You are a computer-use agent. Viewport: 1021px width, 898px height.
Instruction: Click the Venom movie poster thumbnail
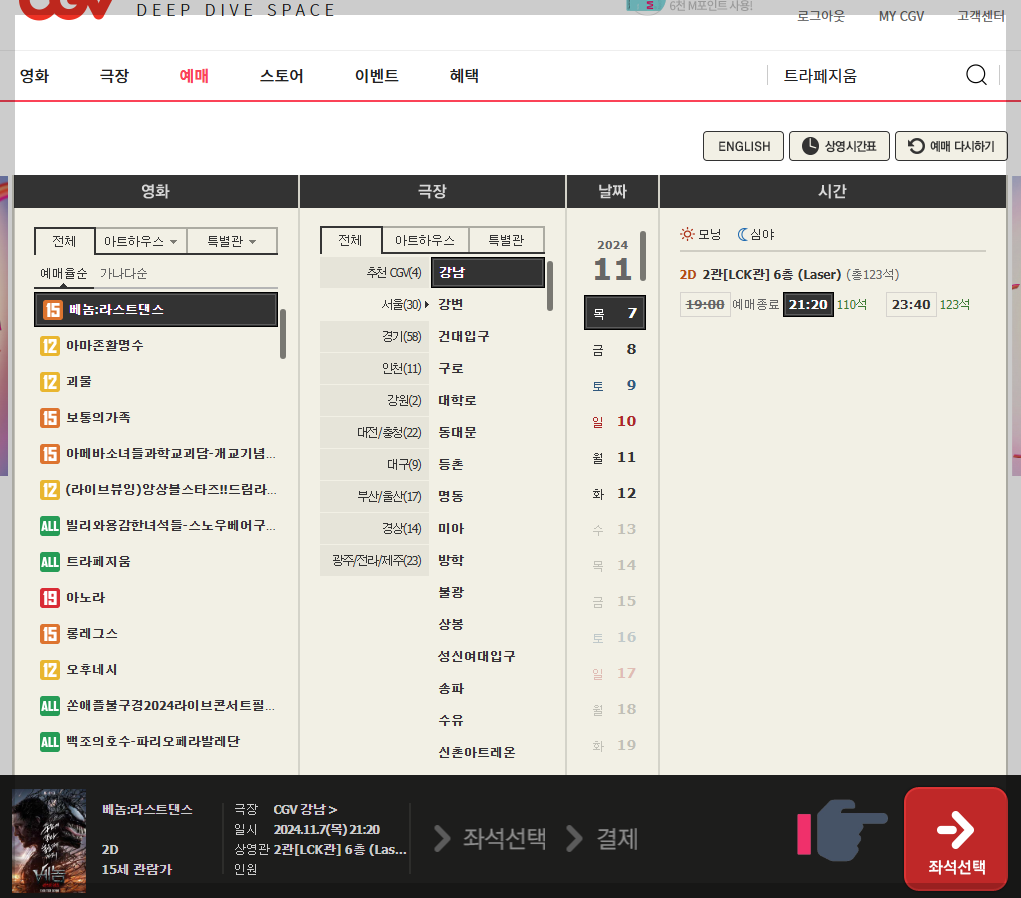49,841
